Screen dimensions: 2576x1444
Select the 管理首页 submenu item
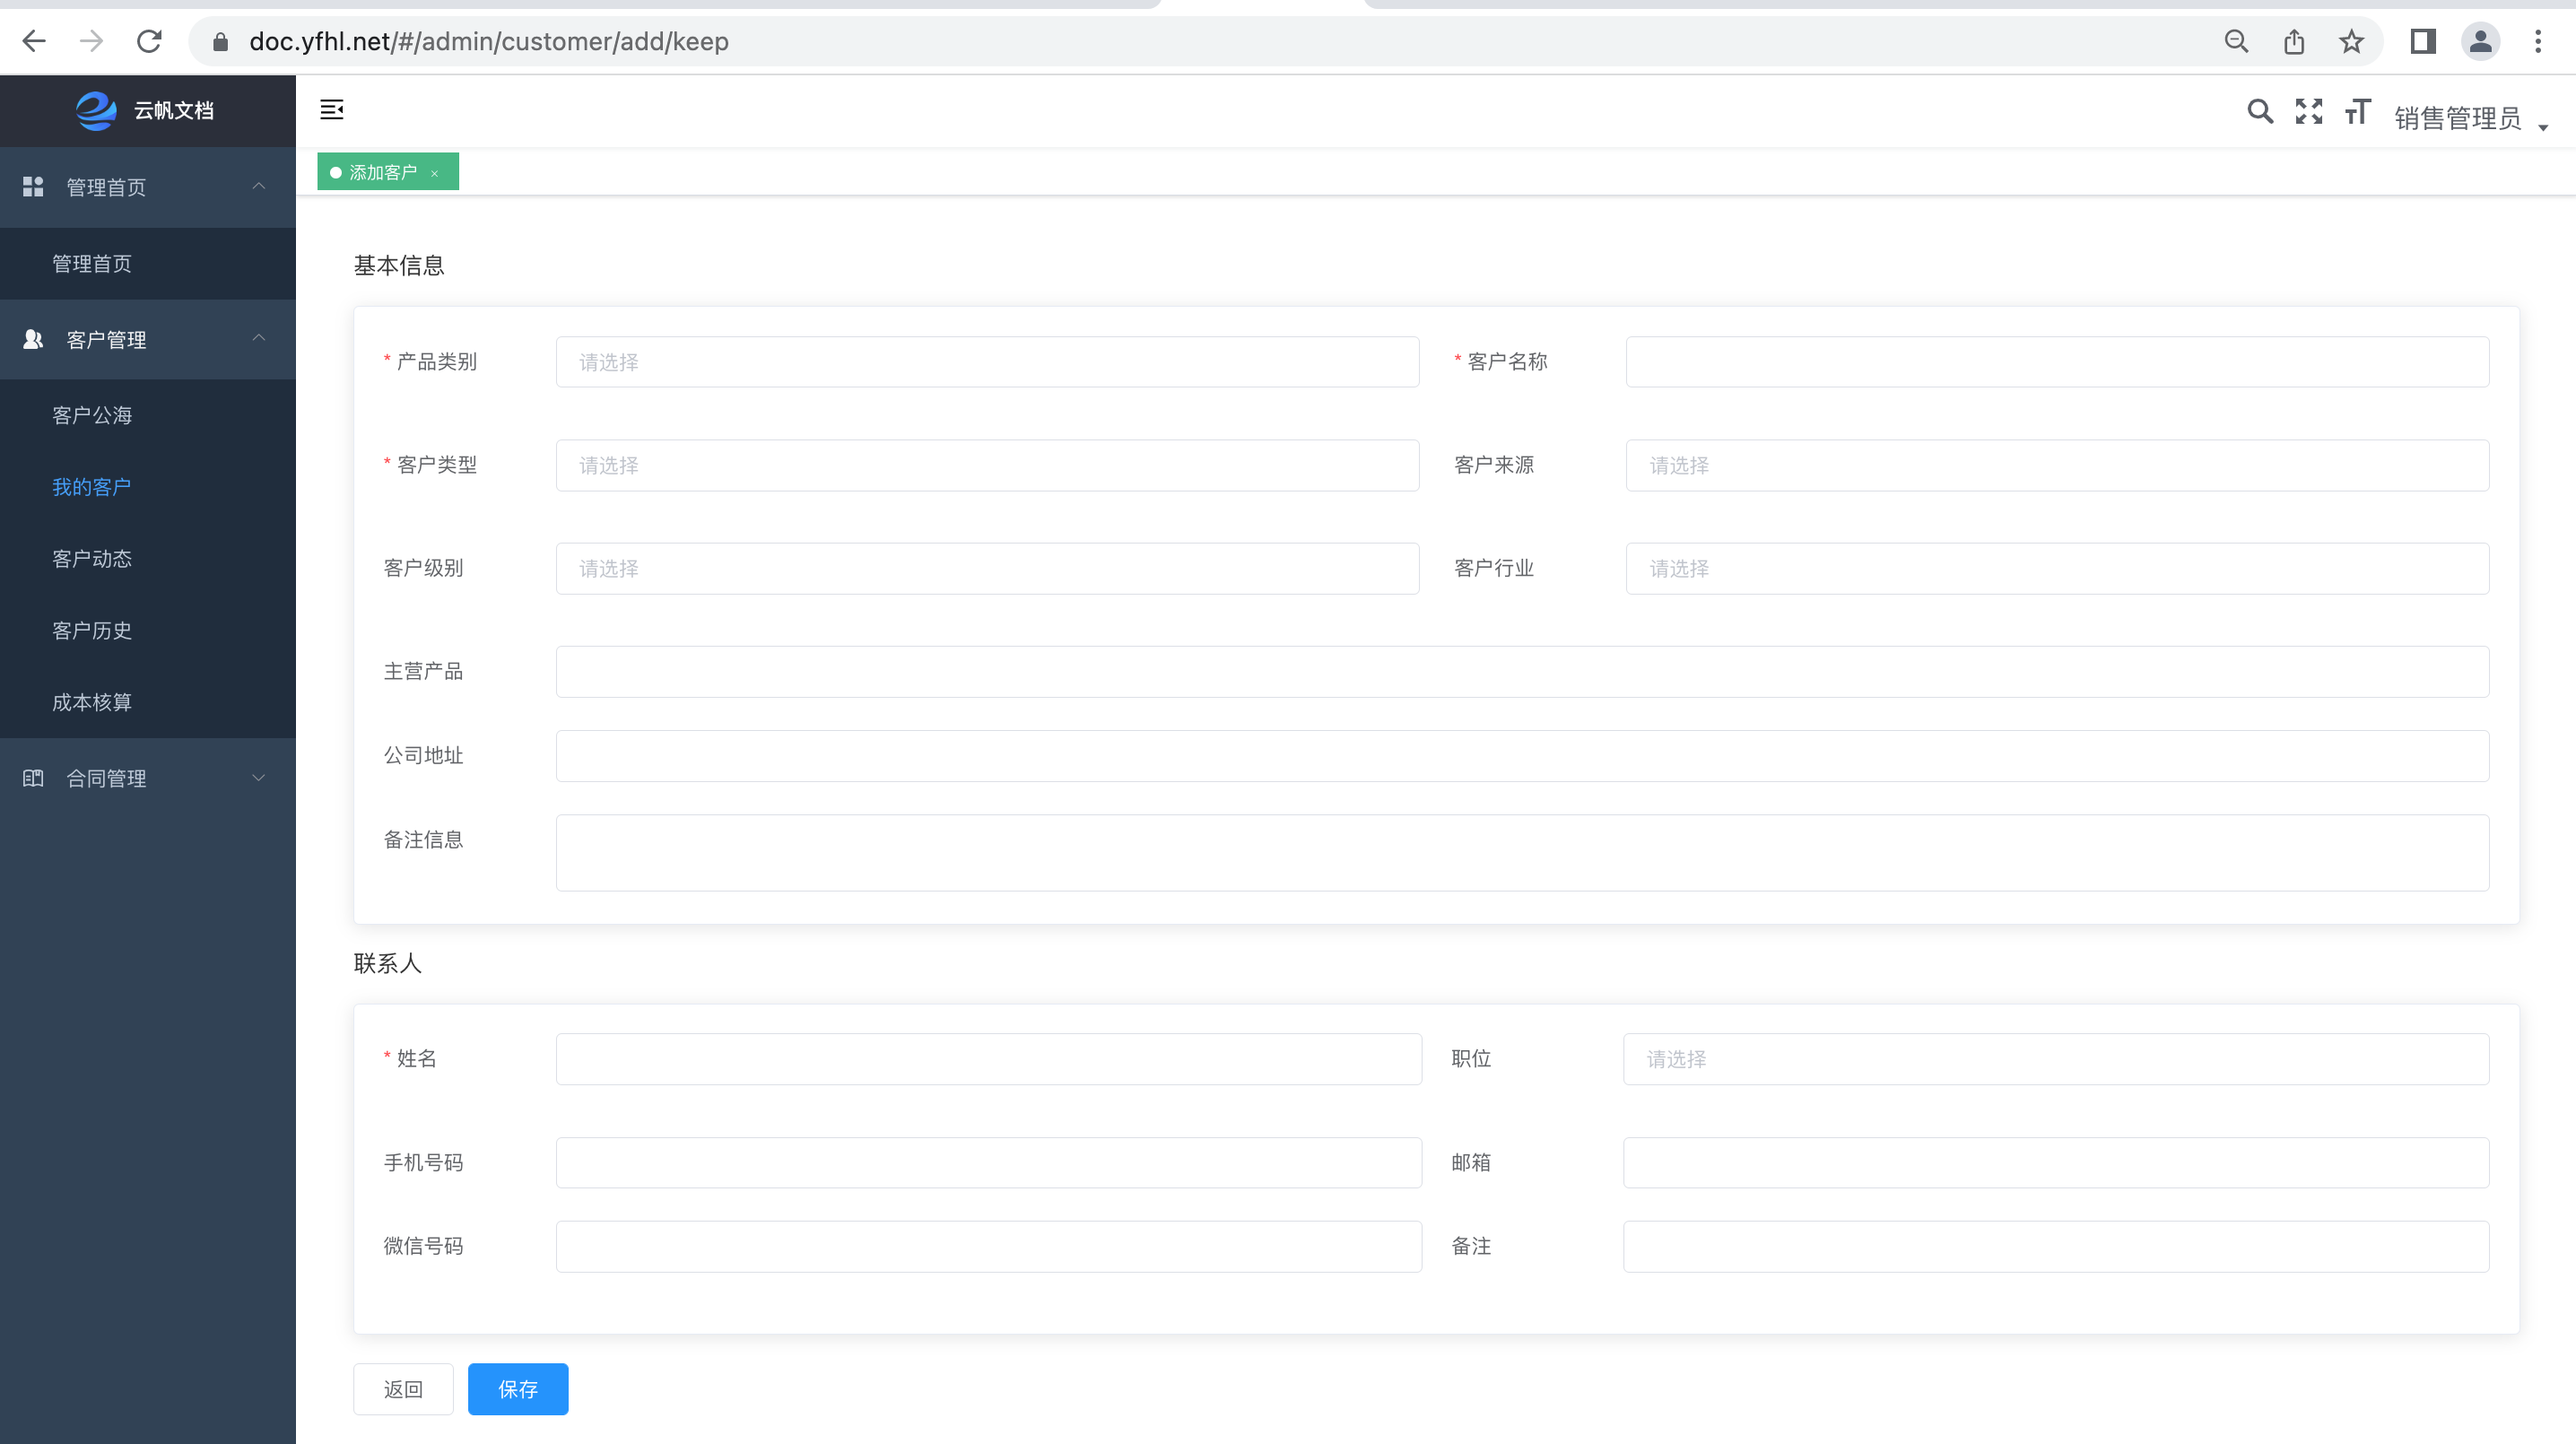pos(148,263)
